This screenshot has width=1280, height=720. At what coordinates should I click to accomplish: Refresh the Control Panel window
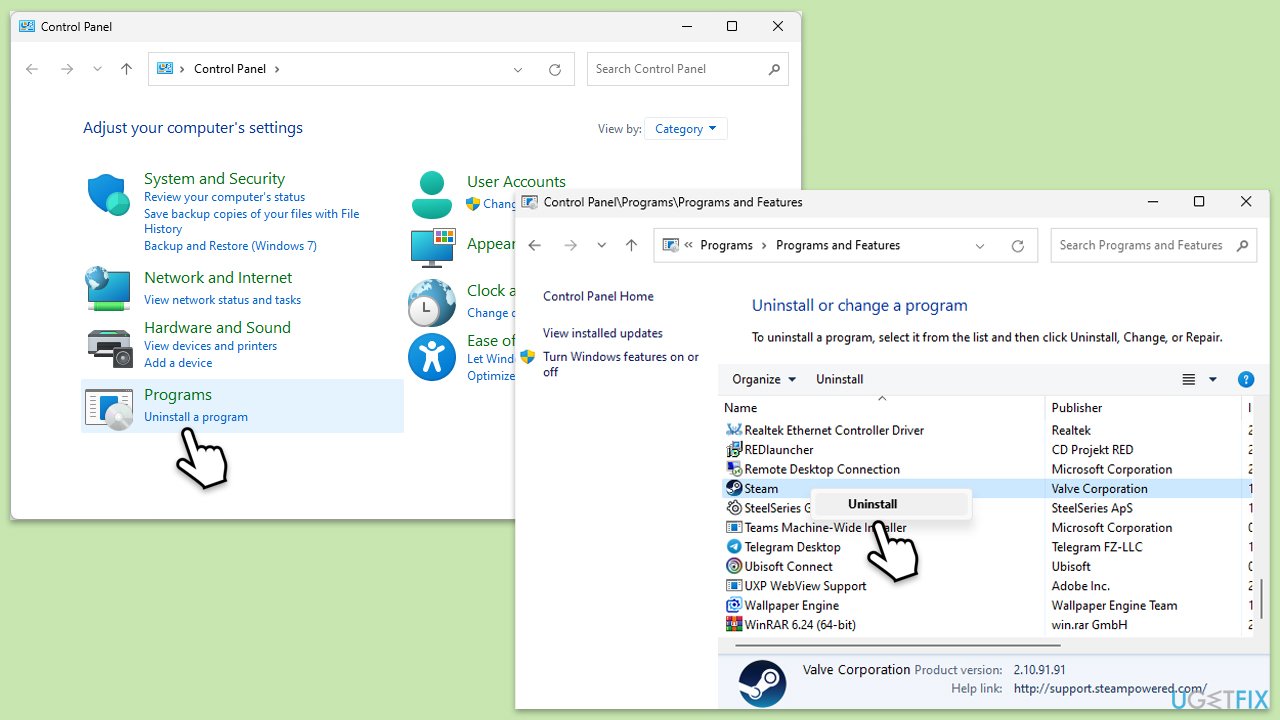pos(555,70)
